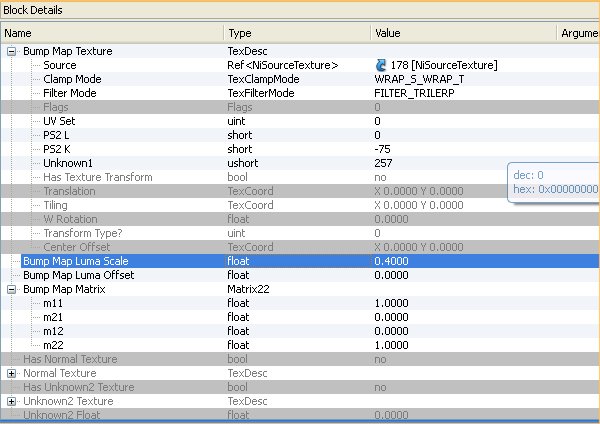Collapse the Bump Map Matrix node

(x=12, y=289)
